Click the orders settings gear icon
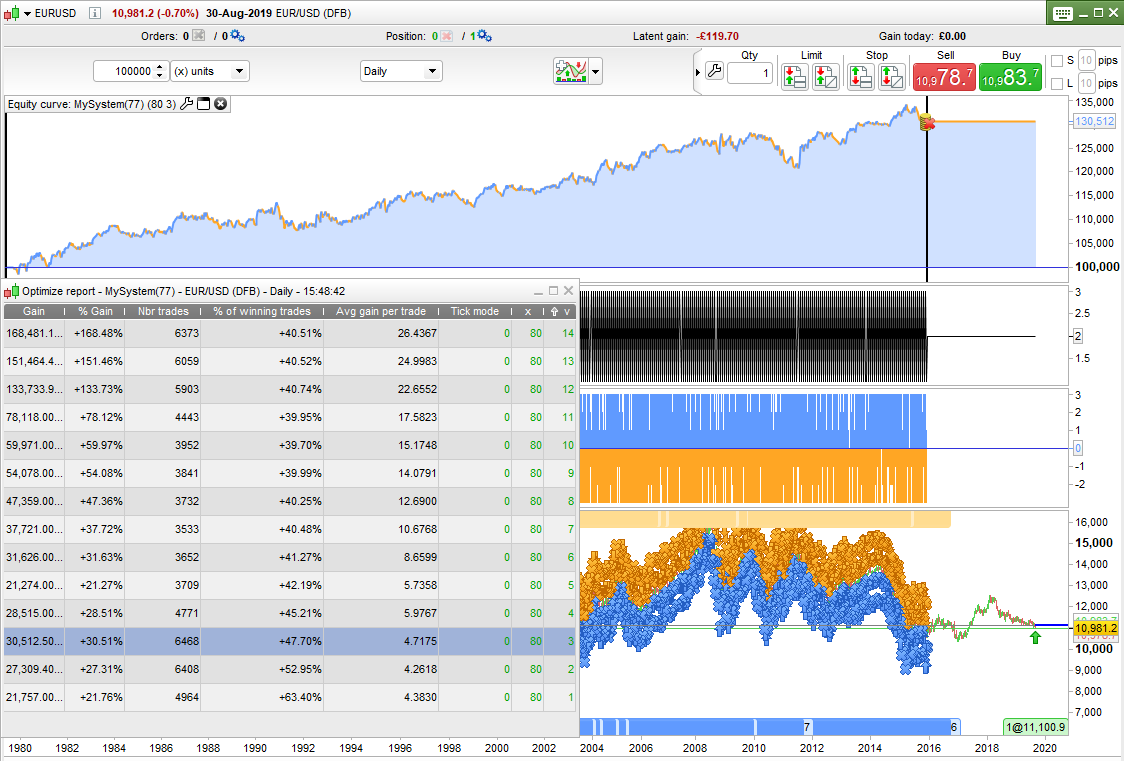The height and width of the screenshot is (761, 1124). pyautogui.click(x=237, y=36)
